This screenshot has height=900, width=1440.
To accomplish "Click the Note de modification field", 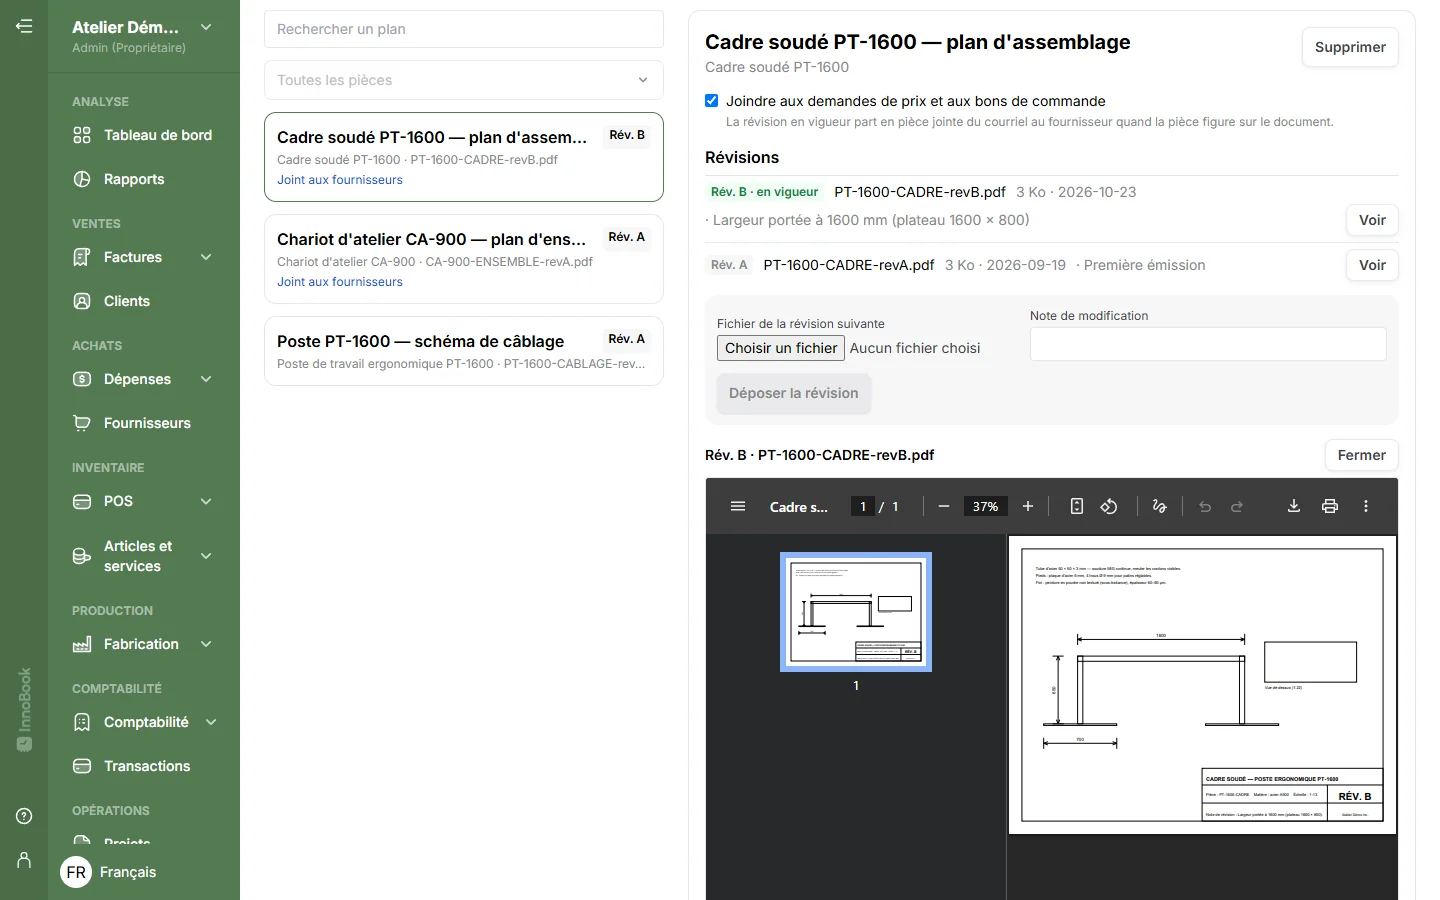I will [1208, 344].
